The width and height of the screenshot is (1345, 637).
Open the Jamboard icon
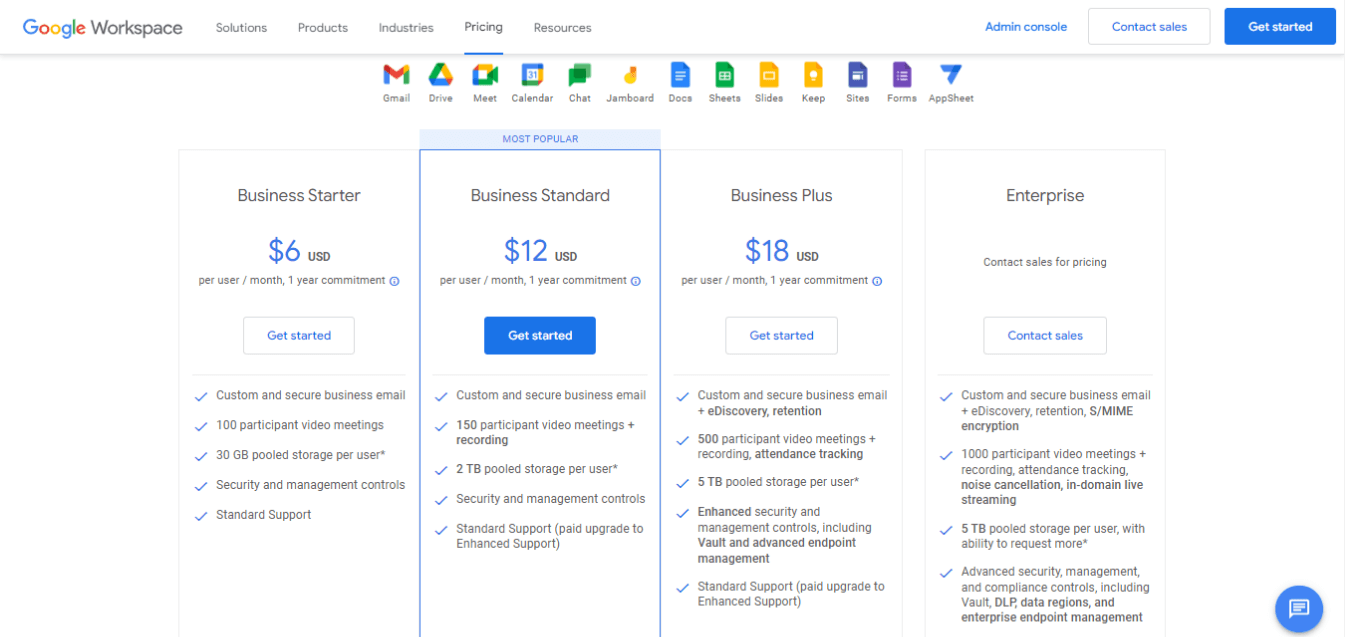click(630, 75)
